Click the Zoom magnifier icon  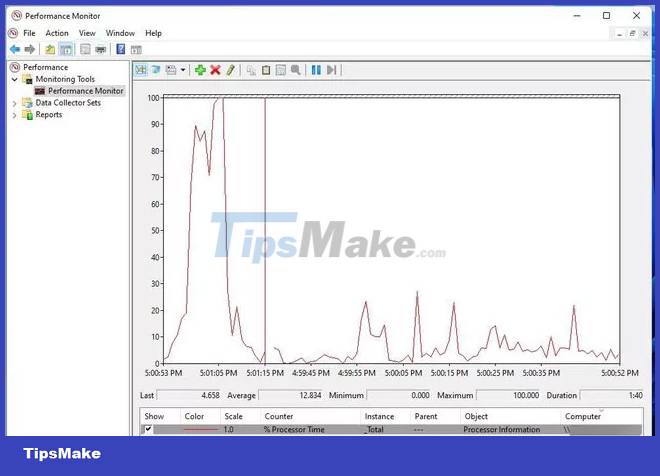295,70
